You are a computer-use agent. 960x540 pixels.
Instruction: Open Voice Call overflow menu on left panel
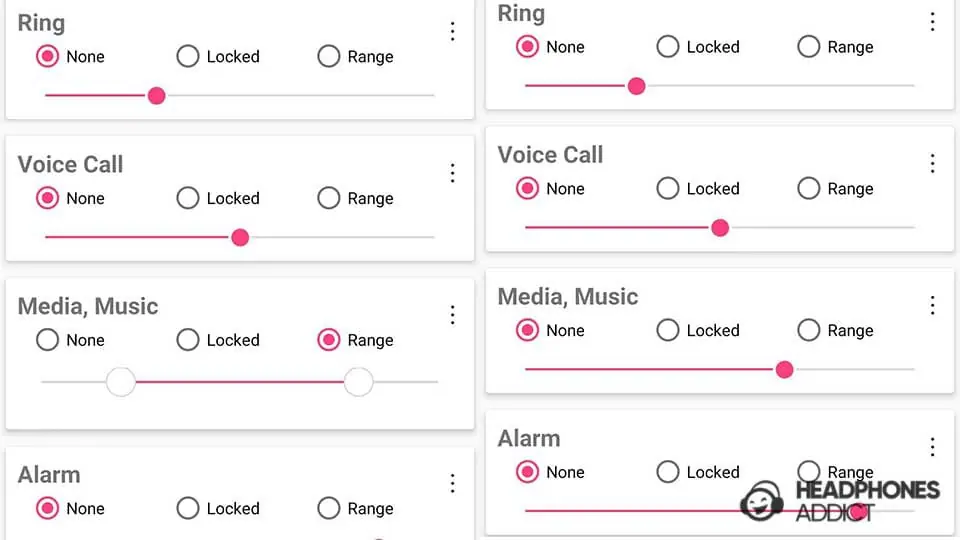pos(452,174)
